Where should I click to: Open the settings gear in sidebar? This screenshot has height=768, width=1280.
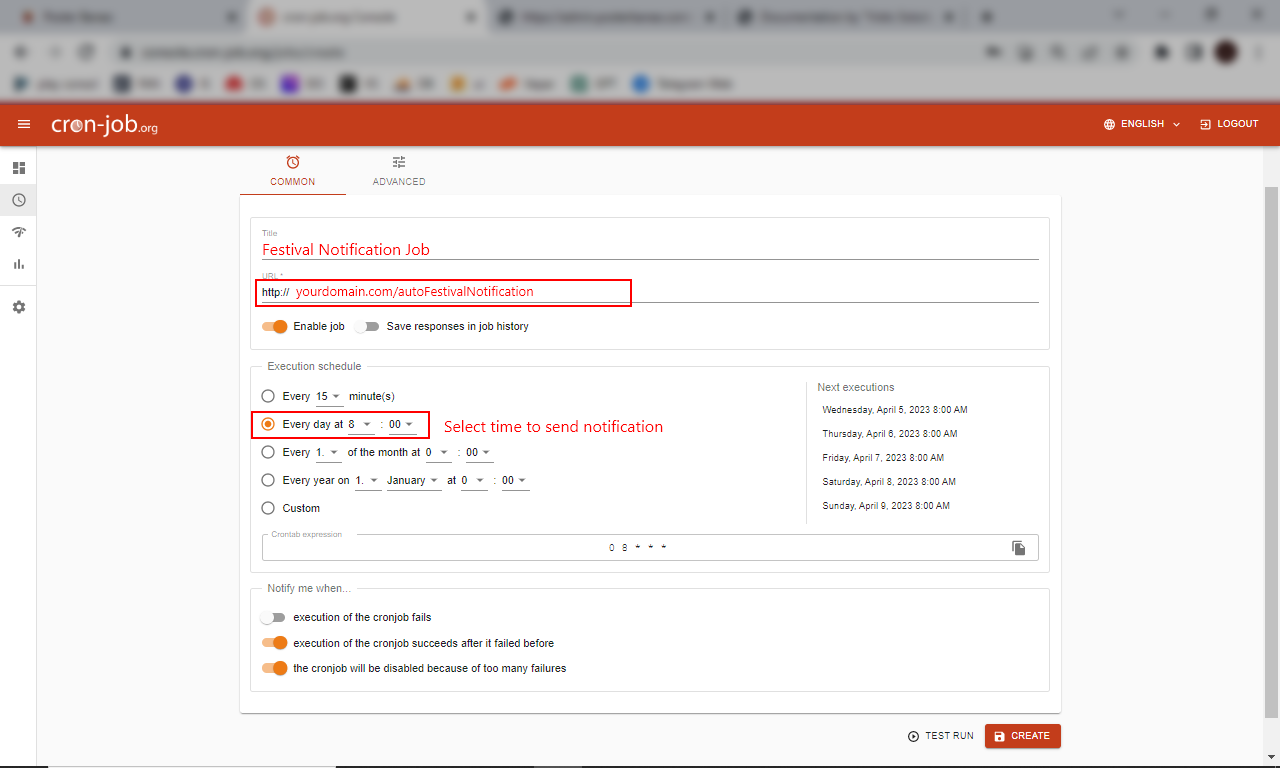coord(18,307)
